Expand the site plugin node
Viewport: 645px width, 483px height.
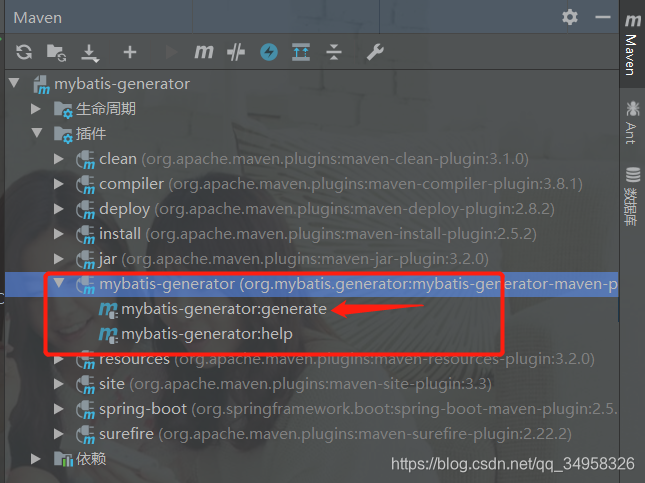click(x=59, y=384)
